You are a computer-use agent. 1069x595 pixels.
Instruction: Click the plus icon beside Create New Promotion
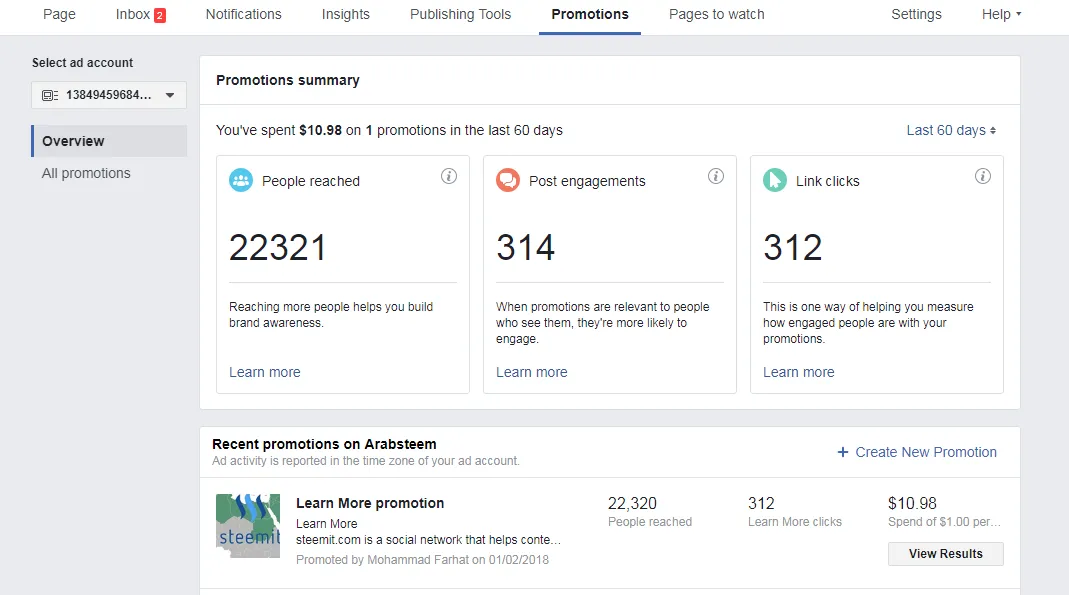click(843, 452)
